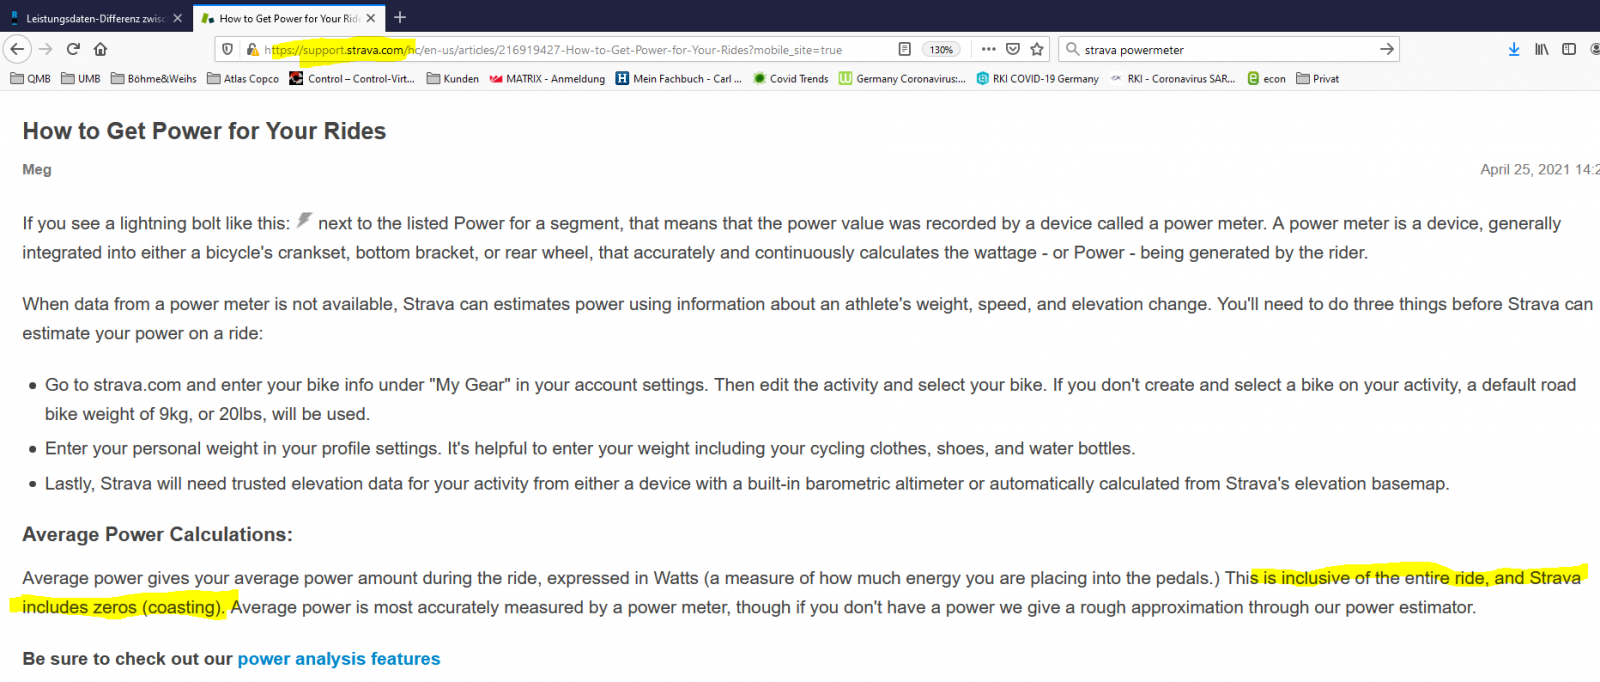This screenshot has height=682, width=1600.
Task: Open a new browser tab
Action: (x=400, y=17)
